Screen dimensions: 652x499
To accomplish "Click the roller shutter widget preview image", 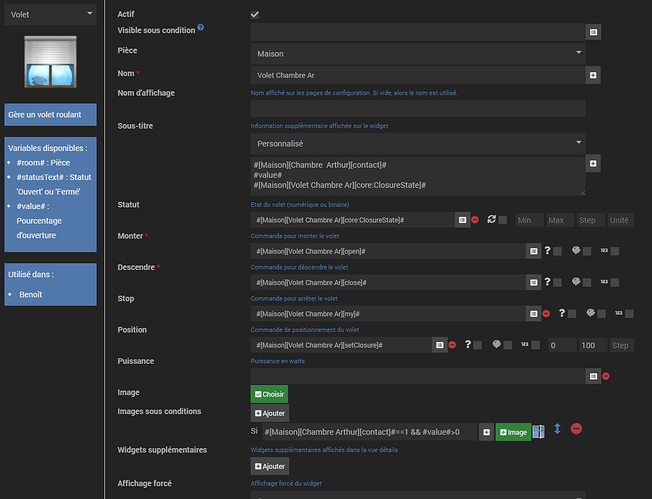I will coord(50,62).
